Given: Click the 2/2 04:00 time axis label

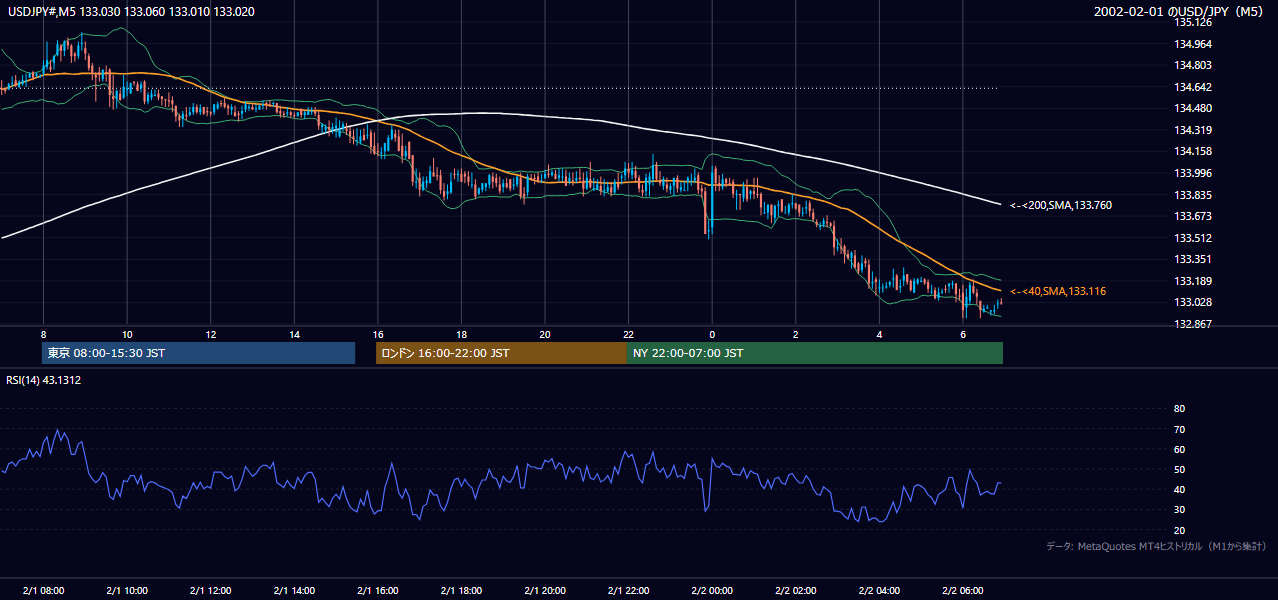Looking at the screenshot, I should coord(879,591).
